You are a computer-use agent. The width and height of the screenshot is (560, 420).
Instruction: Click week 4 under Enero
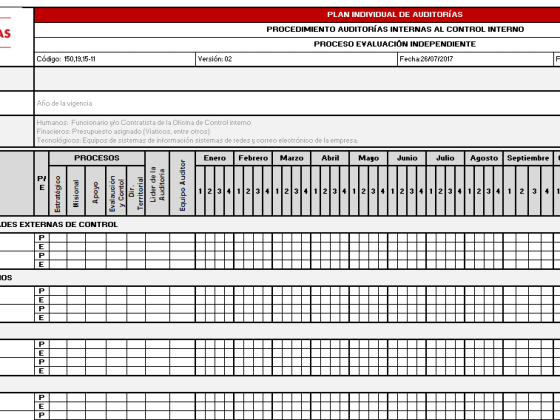(x=229, y=191)
